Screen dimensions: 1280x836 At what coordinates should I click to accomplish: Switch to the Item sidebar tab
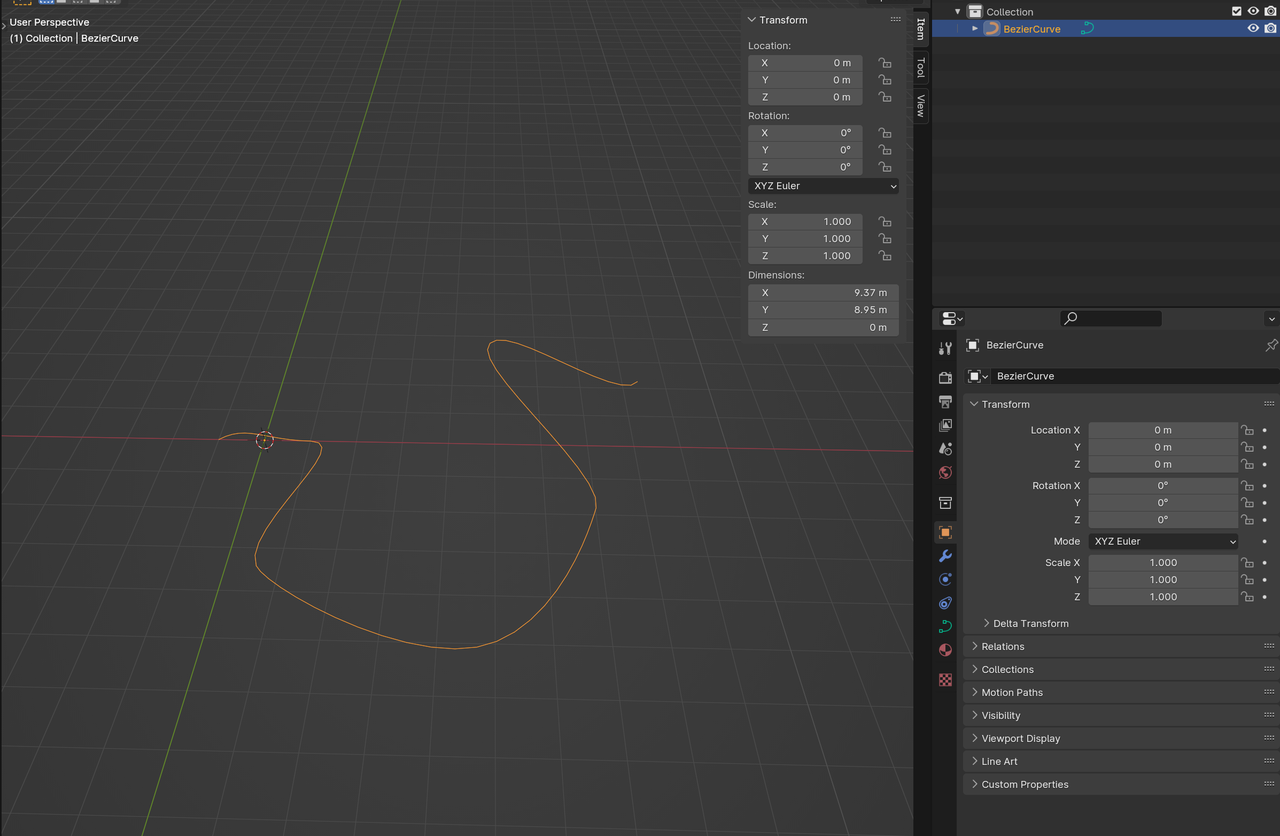pyautogui.click(x=921, y=28)
